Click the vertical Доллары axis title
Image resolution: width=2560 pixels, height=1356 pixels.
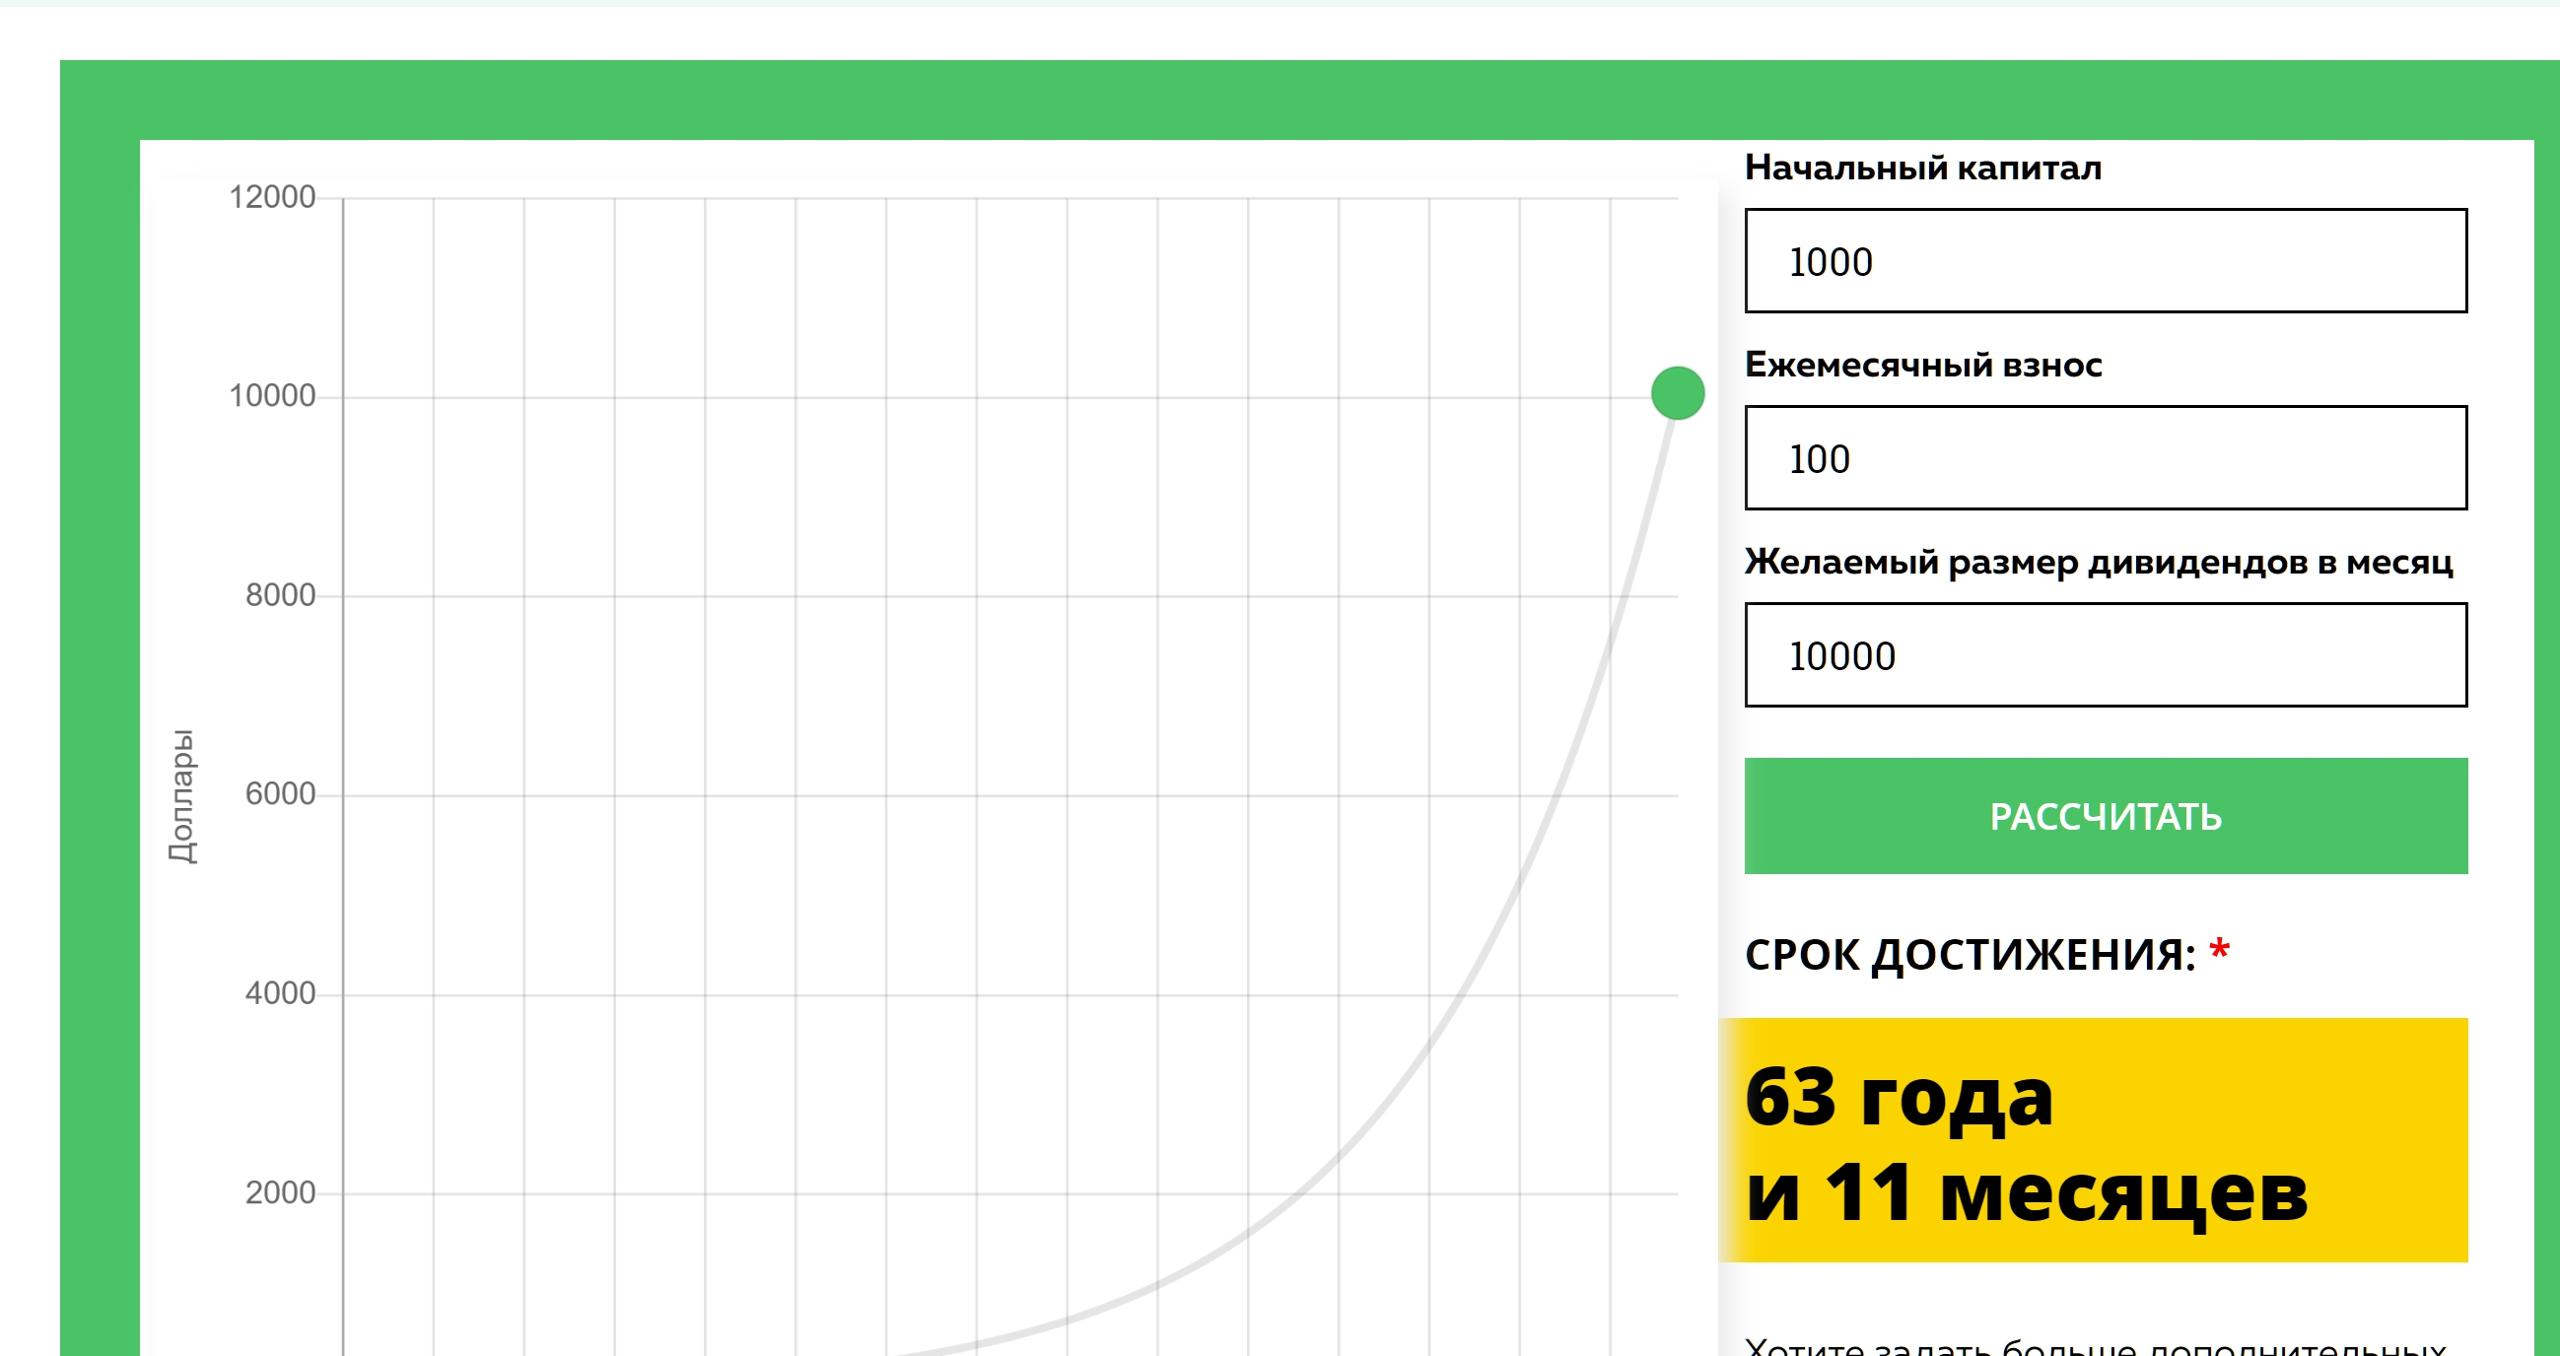182,796
